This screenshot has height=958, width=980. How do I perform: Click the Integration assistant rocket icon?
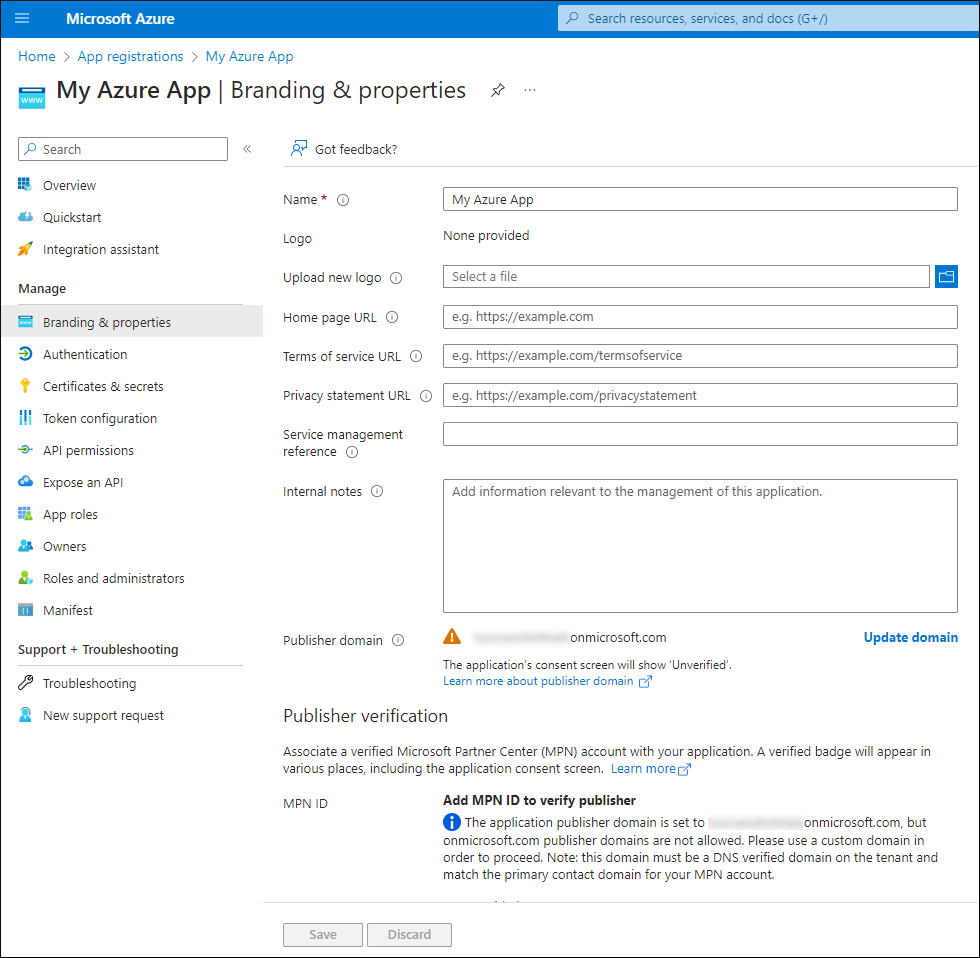(25, 249)
